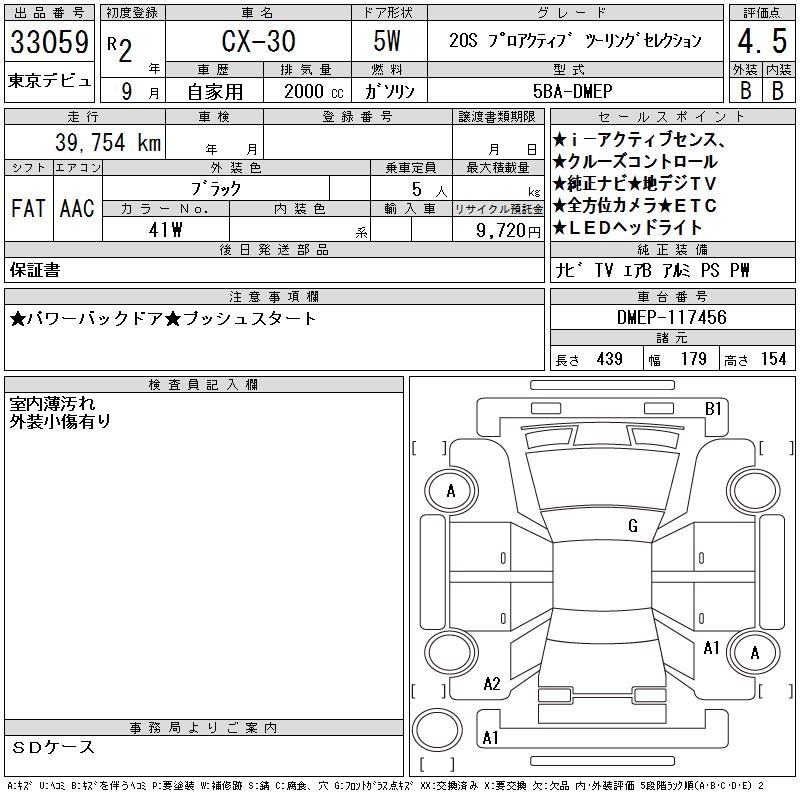Click the A1 mark beside the rear-right wheel
The image size is (800, 800).
pyautogui.click(x=711, y=648)
